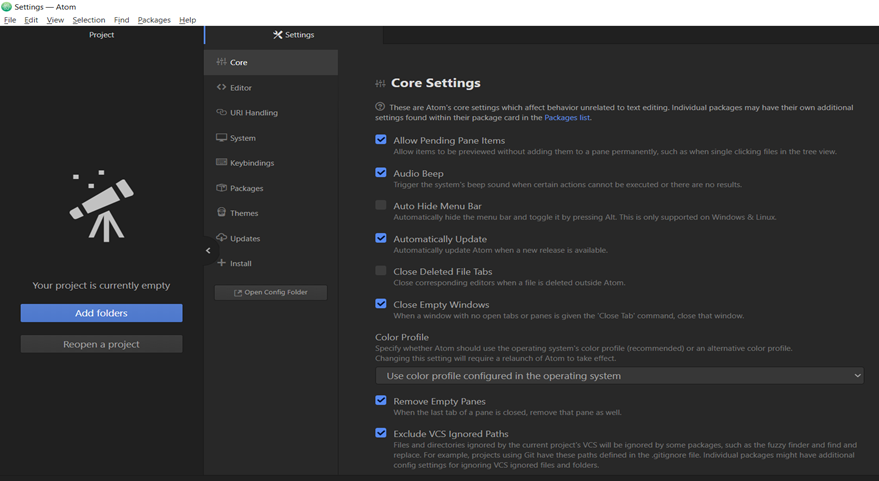Image resolution: width=879 pixels, height=481 pixels.
Task: Disable Exclude VCS Ignored Paths checkbox
Action: click(x=381, y=432)
